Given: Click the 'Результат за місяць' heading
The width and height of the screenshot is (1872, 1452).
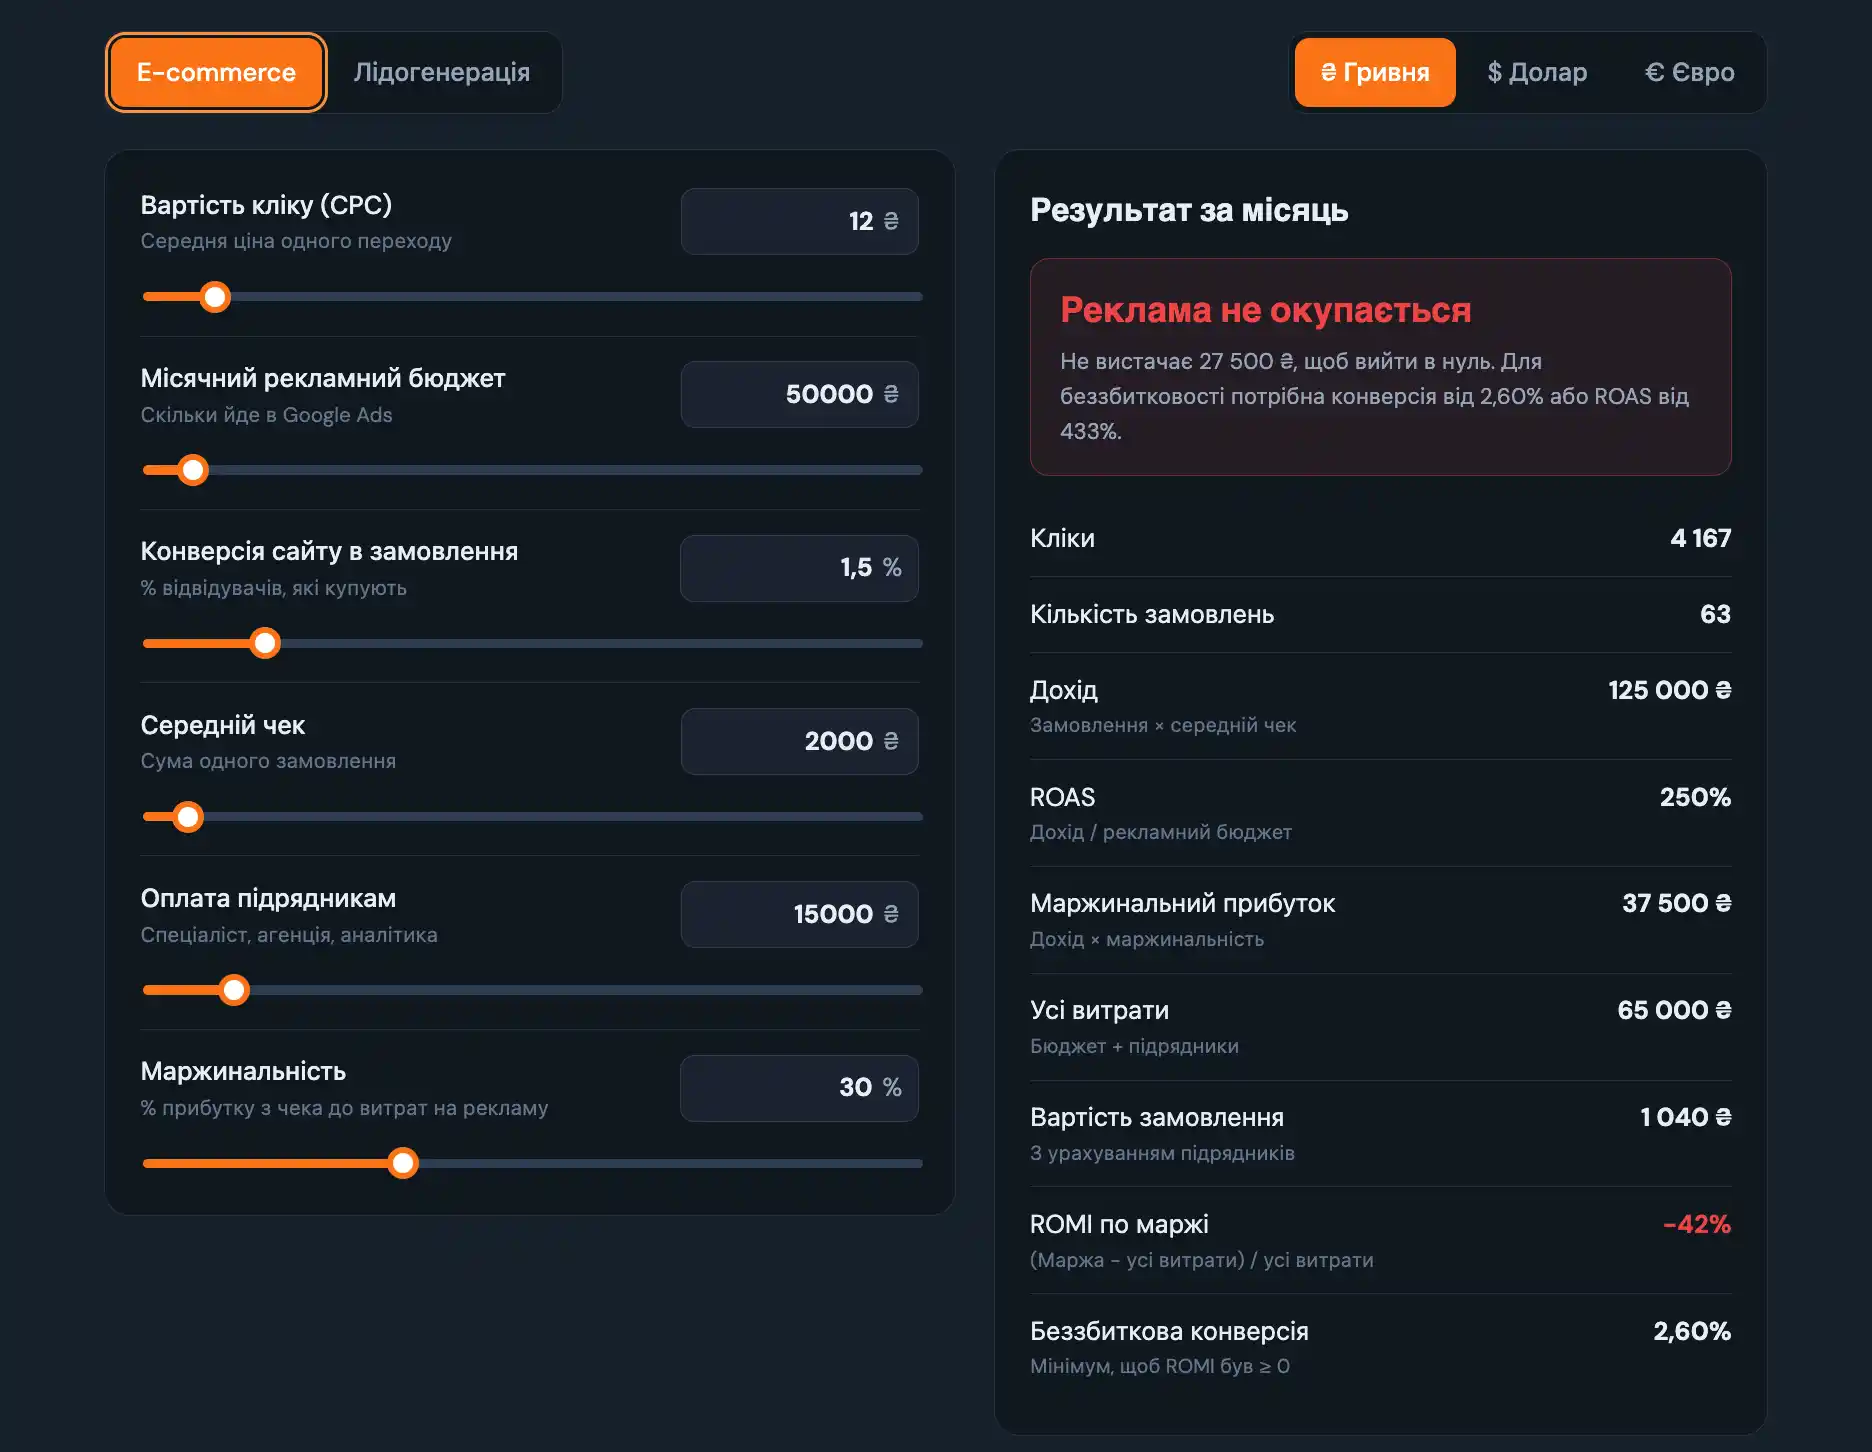Looking at the screenshot, I should click(1189, 210).
